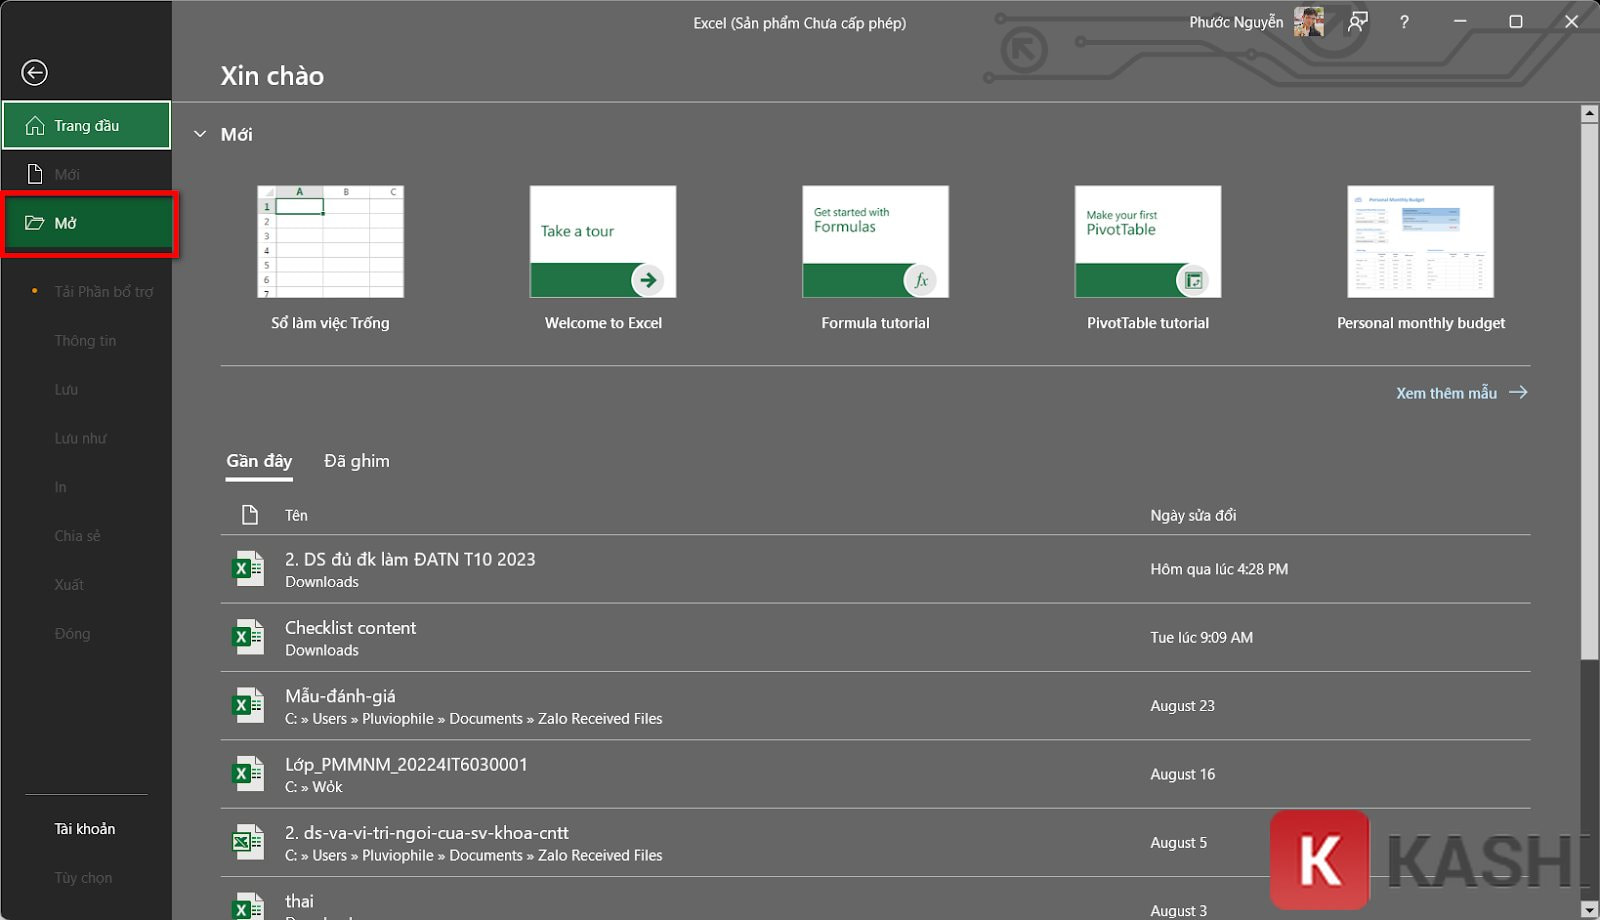Viewport: 1600px width, 920px height.
Task: Click the back arrow icon
Action: [34, 72]
